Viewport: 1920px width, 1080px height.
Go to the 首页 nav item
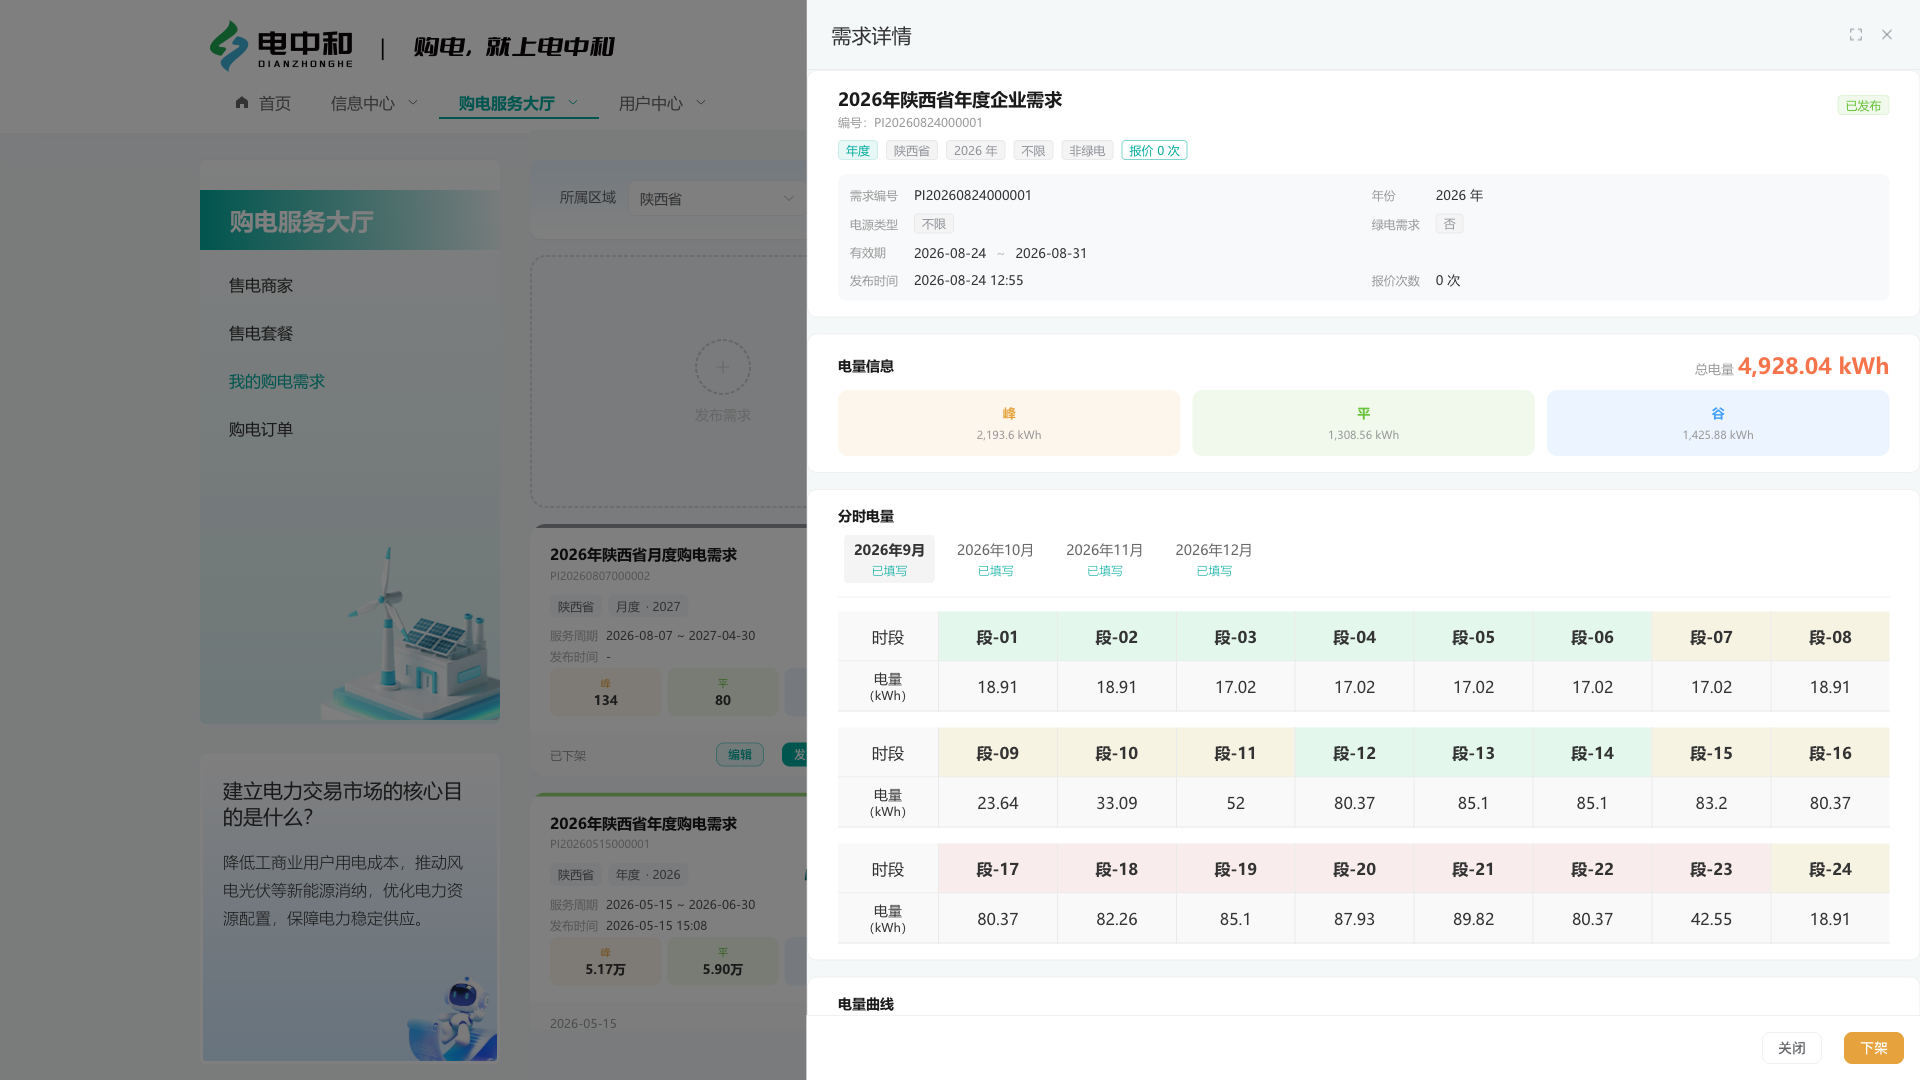(x=263, y=103)
